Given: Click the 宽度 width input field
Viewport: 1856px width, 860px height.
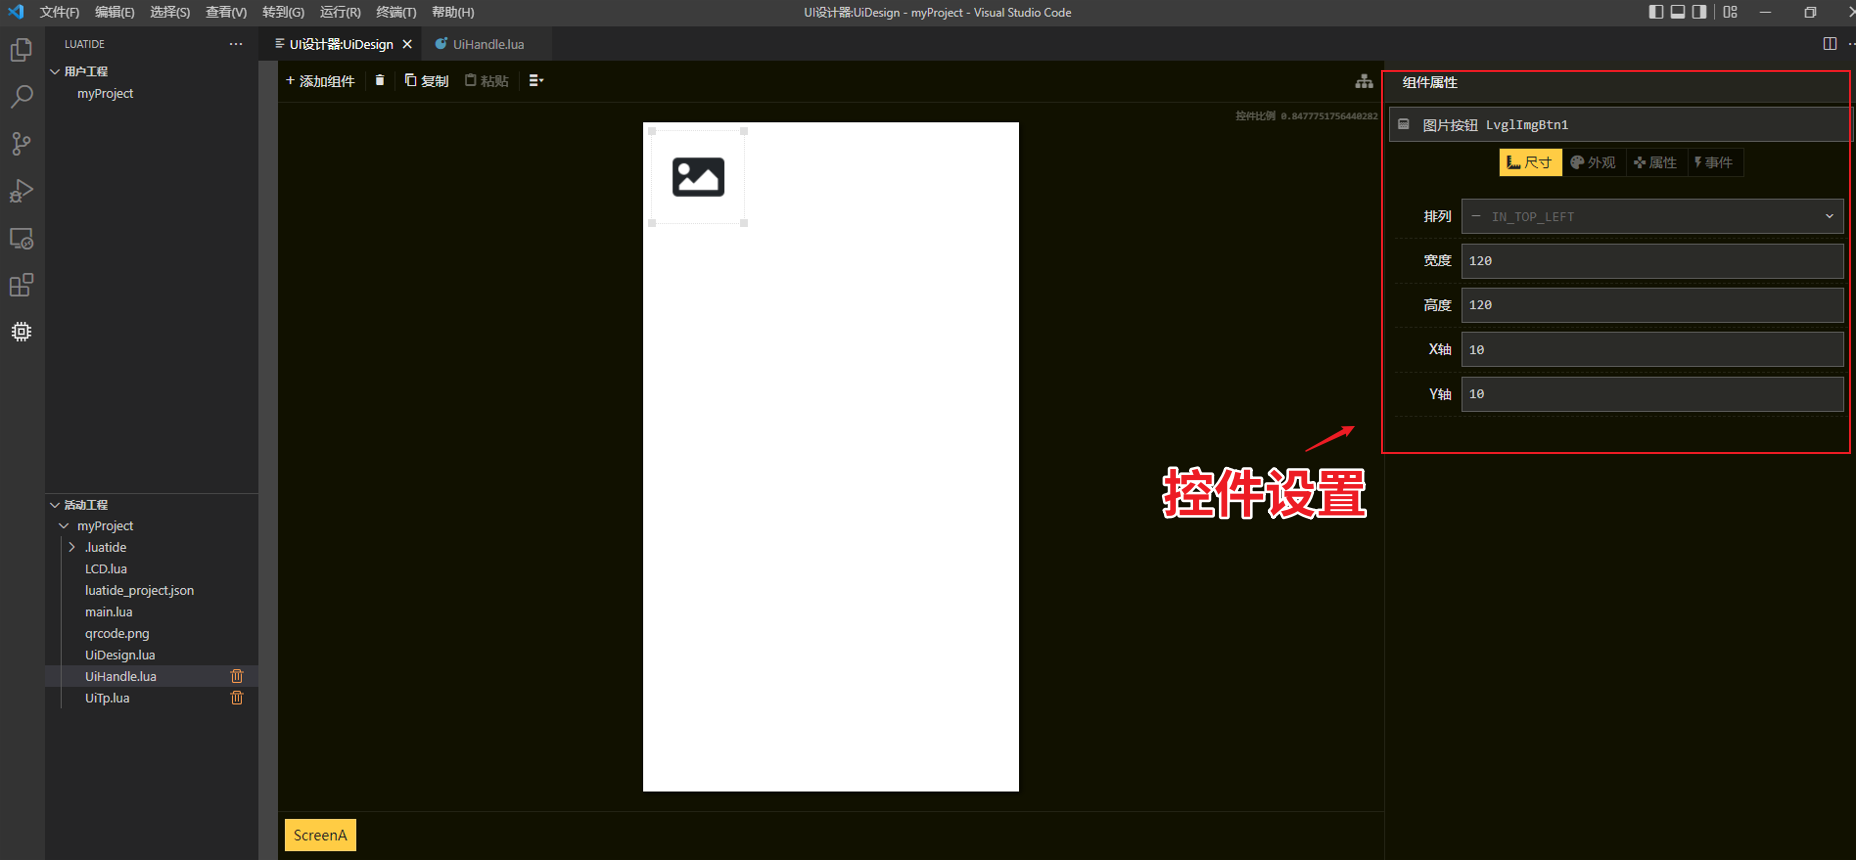Looking at the screenshot, I should click(x=1652, y=261).
